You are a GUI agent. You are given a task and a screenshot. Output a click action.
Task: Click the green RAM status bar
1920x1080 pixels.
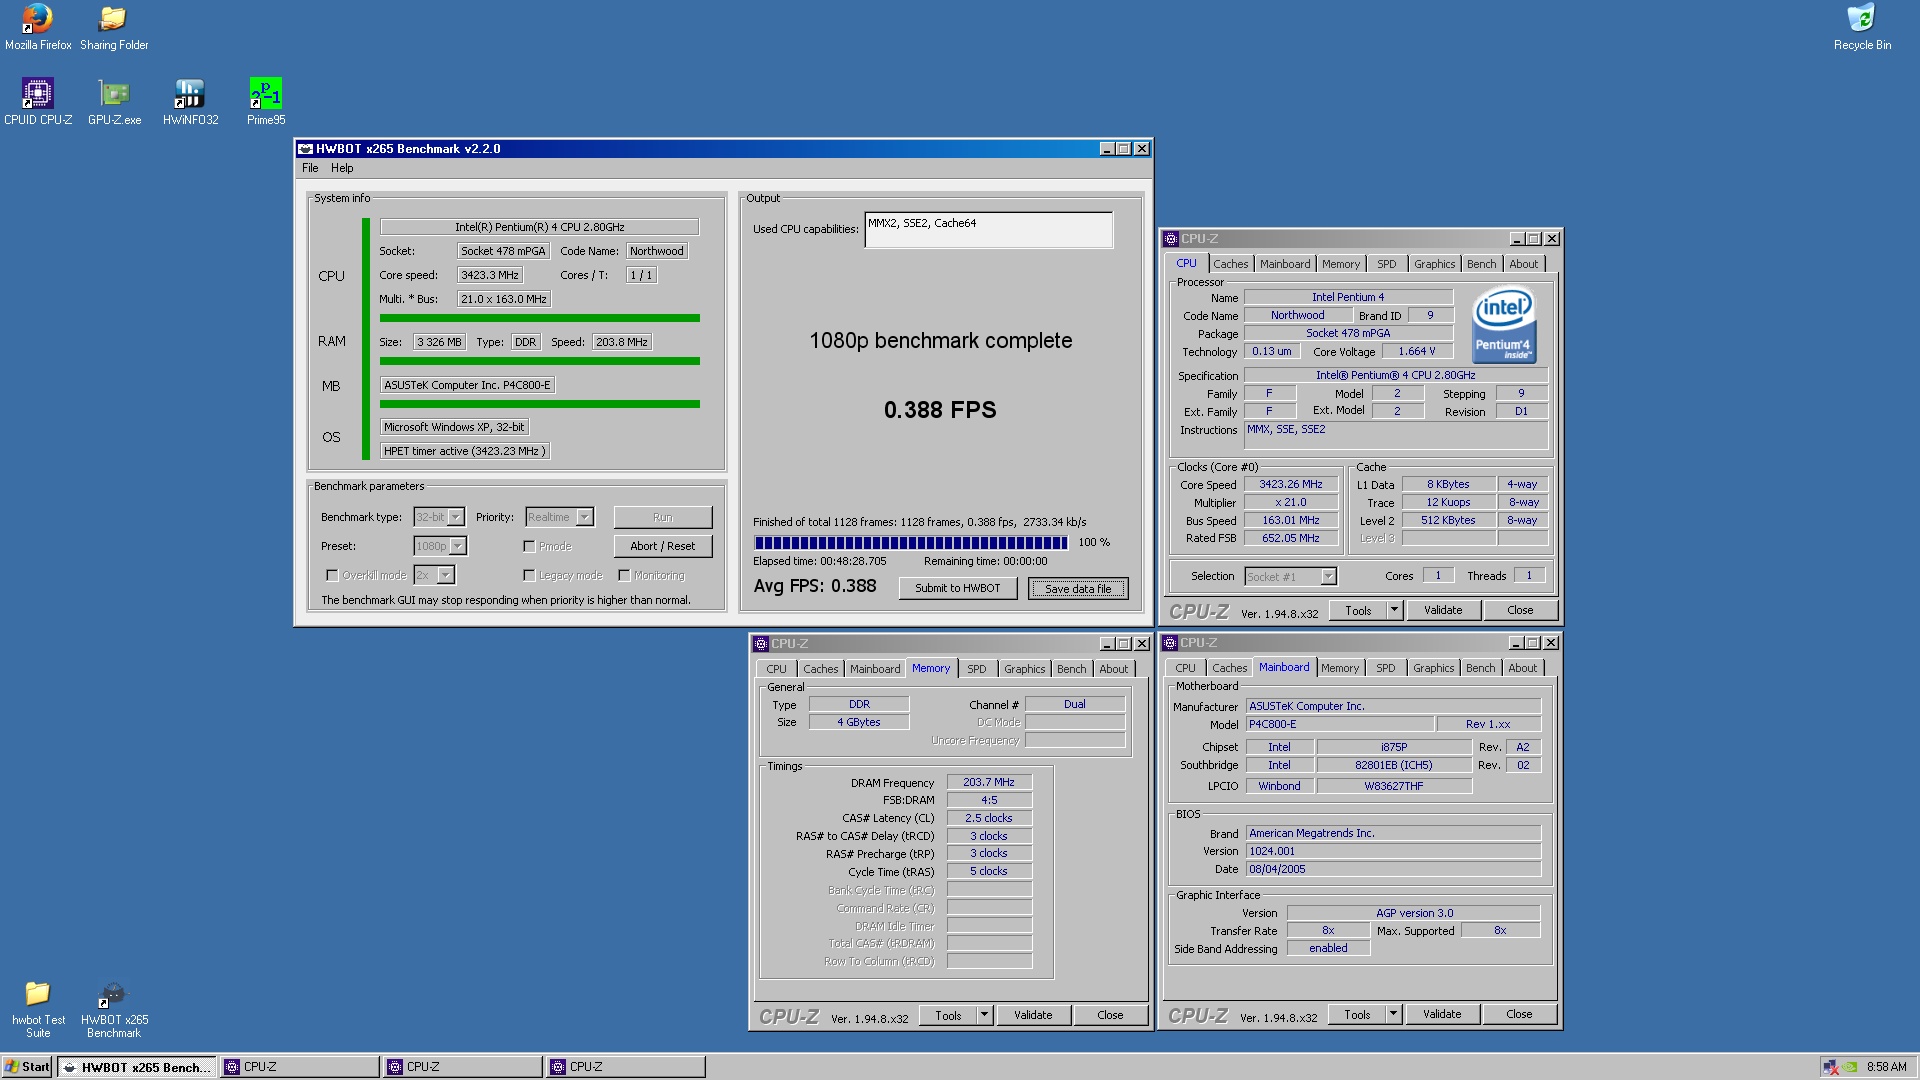click(540, 361)
